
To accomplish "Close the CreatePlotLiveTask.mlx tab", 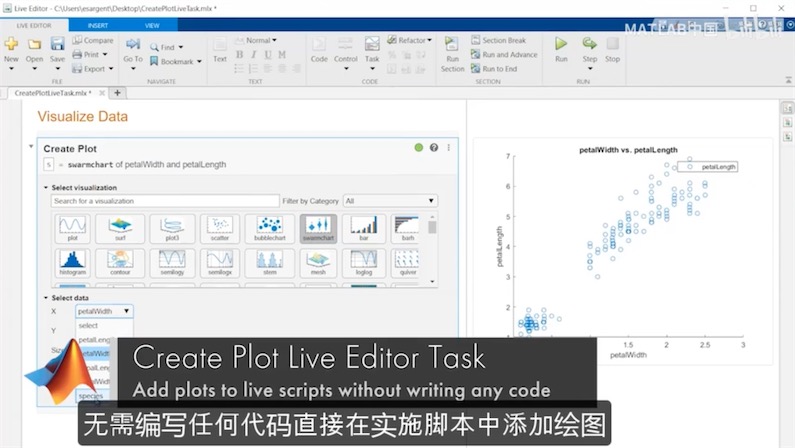I will coord(102,93).
